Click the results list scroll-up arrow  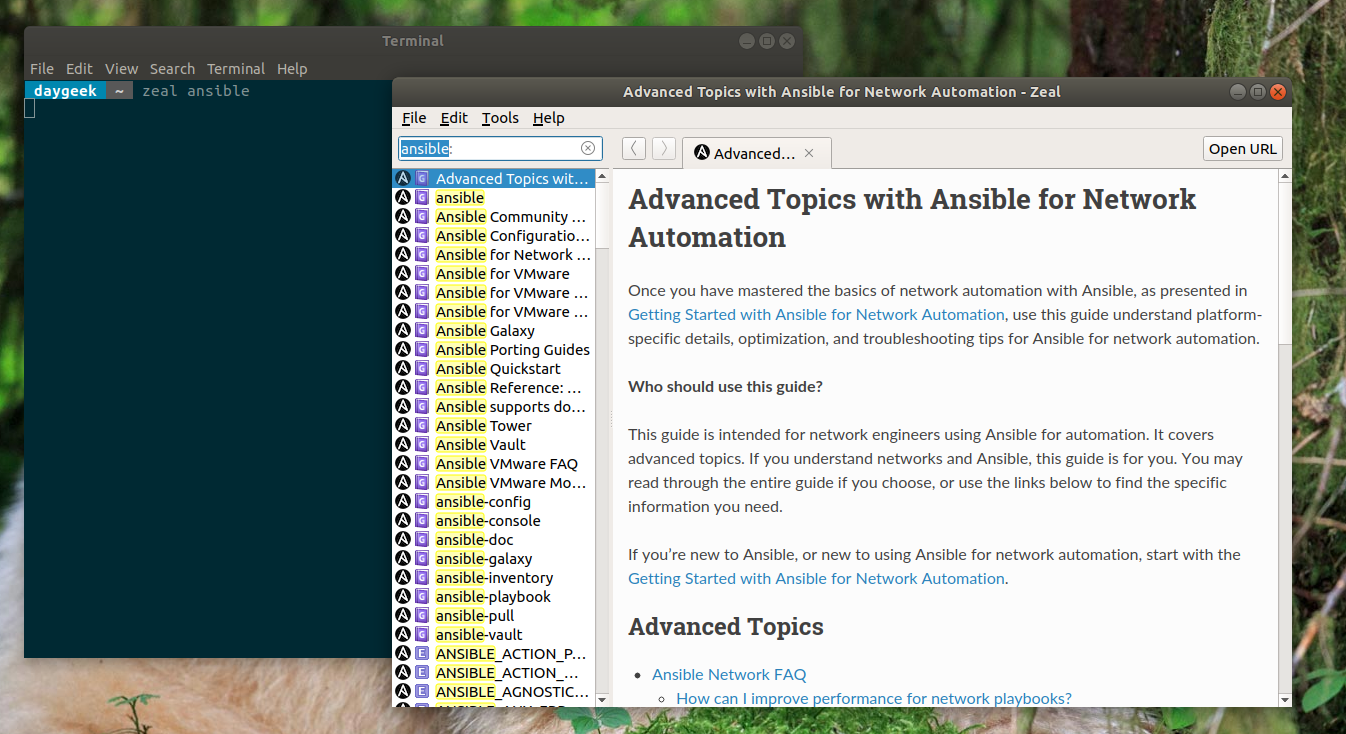coord(603,176)
